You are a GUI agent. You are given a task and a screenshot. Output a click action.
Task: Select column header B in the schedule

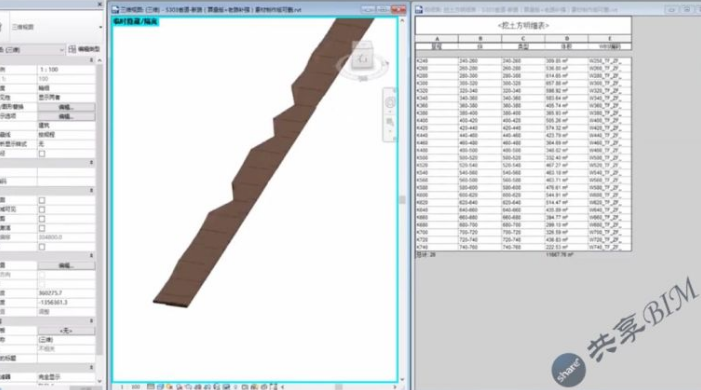coord(480,39)
